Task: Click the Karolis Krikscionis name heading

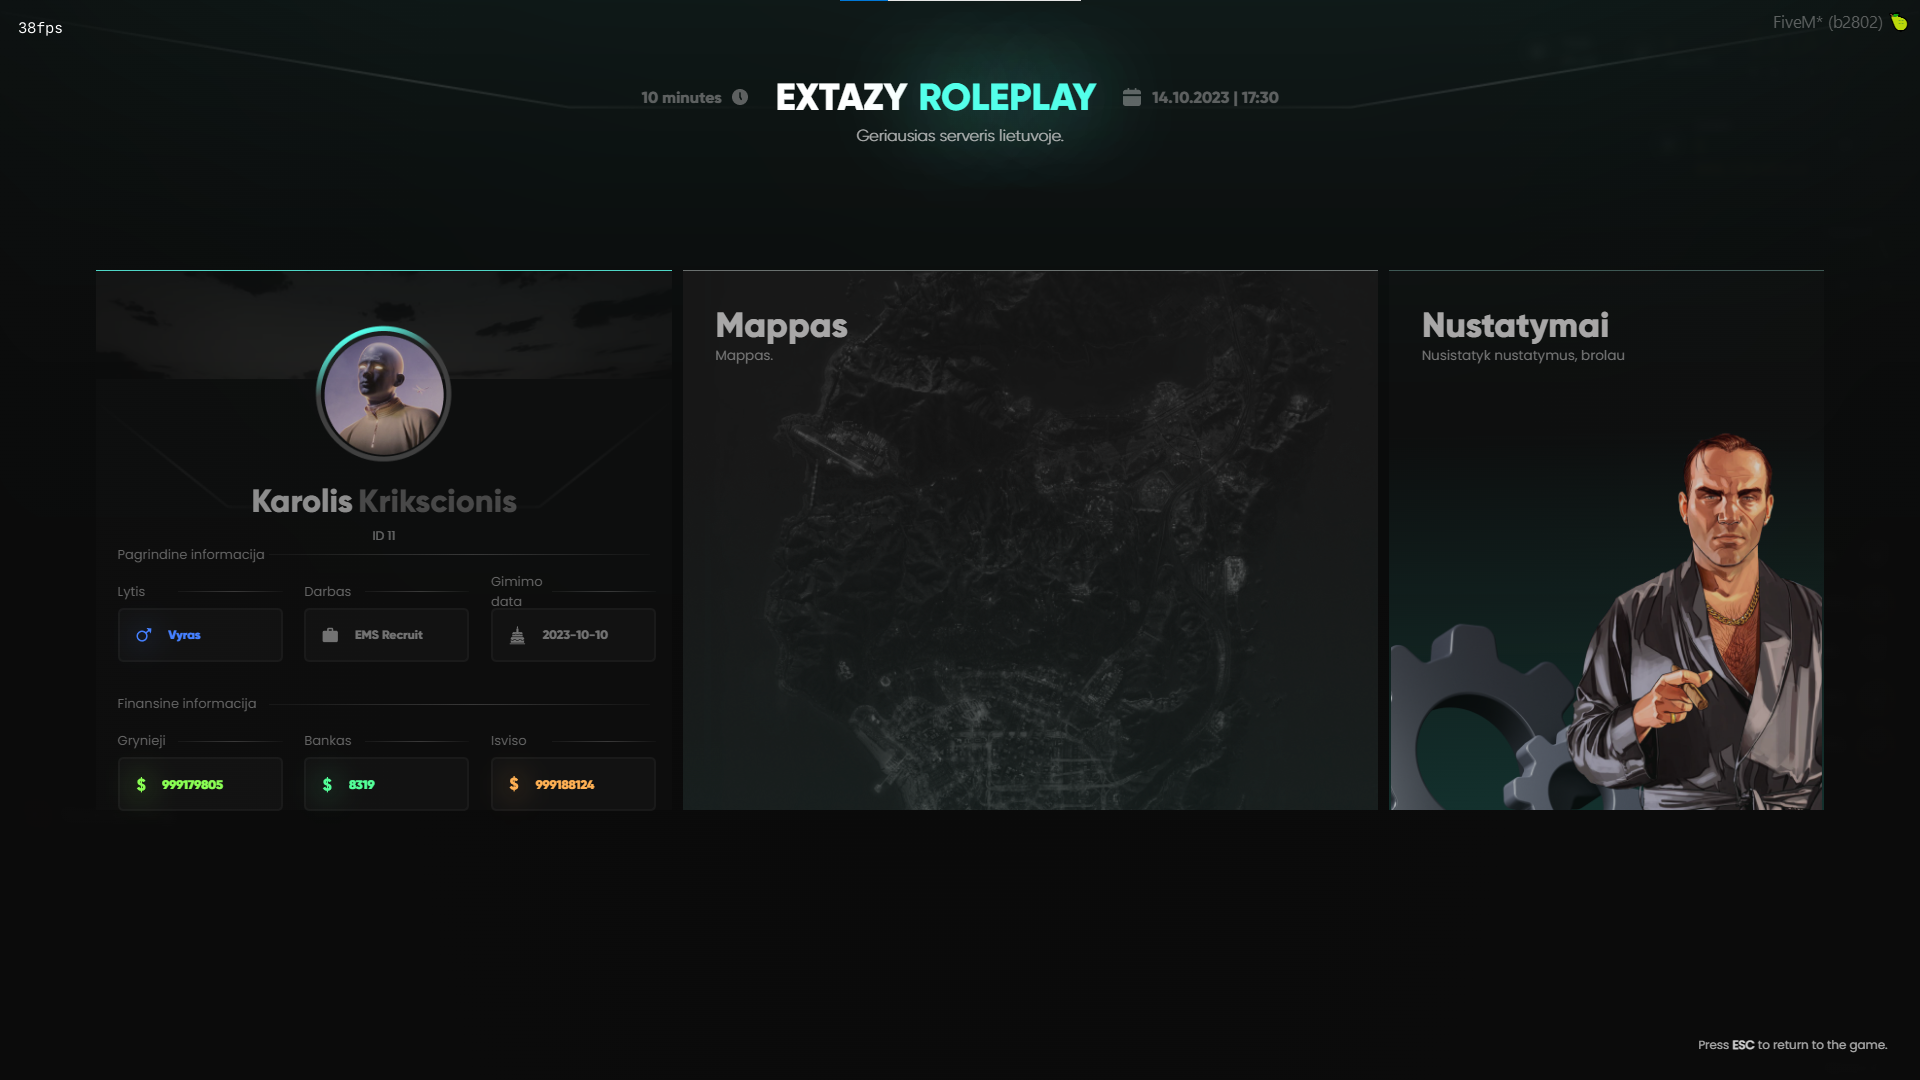Action: 384,501
